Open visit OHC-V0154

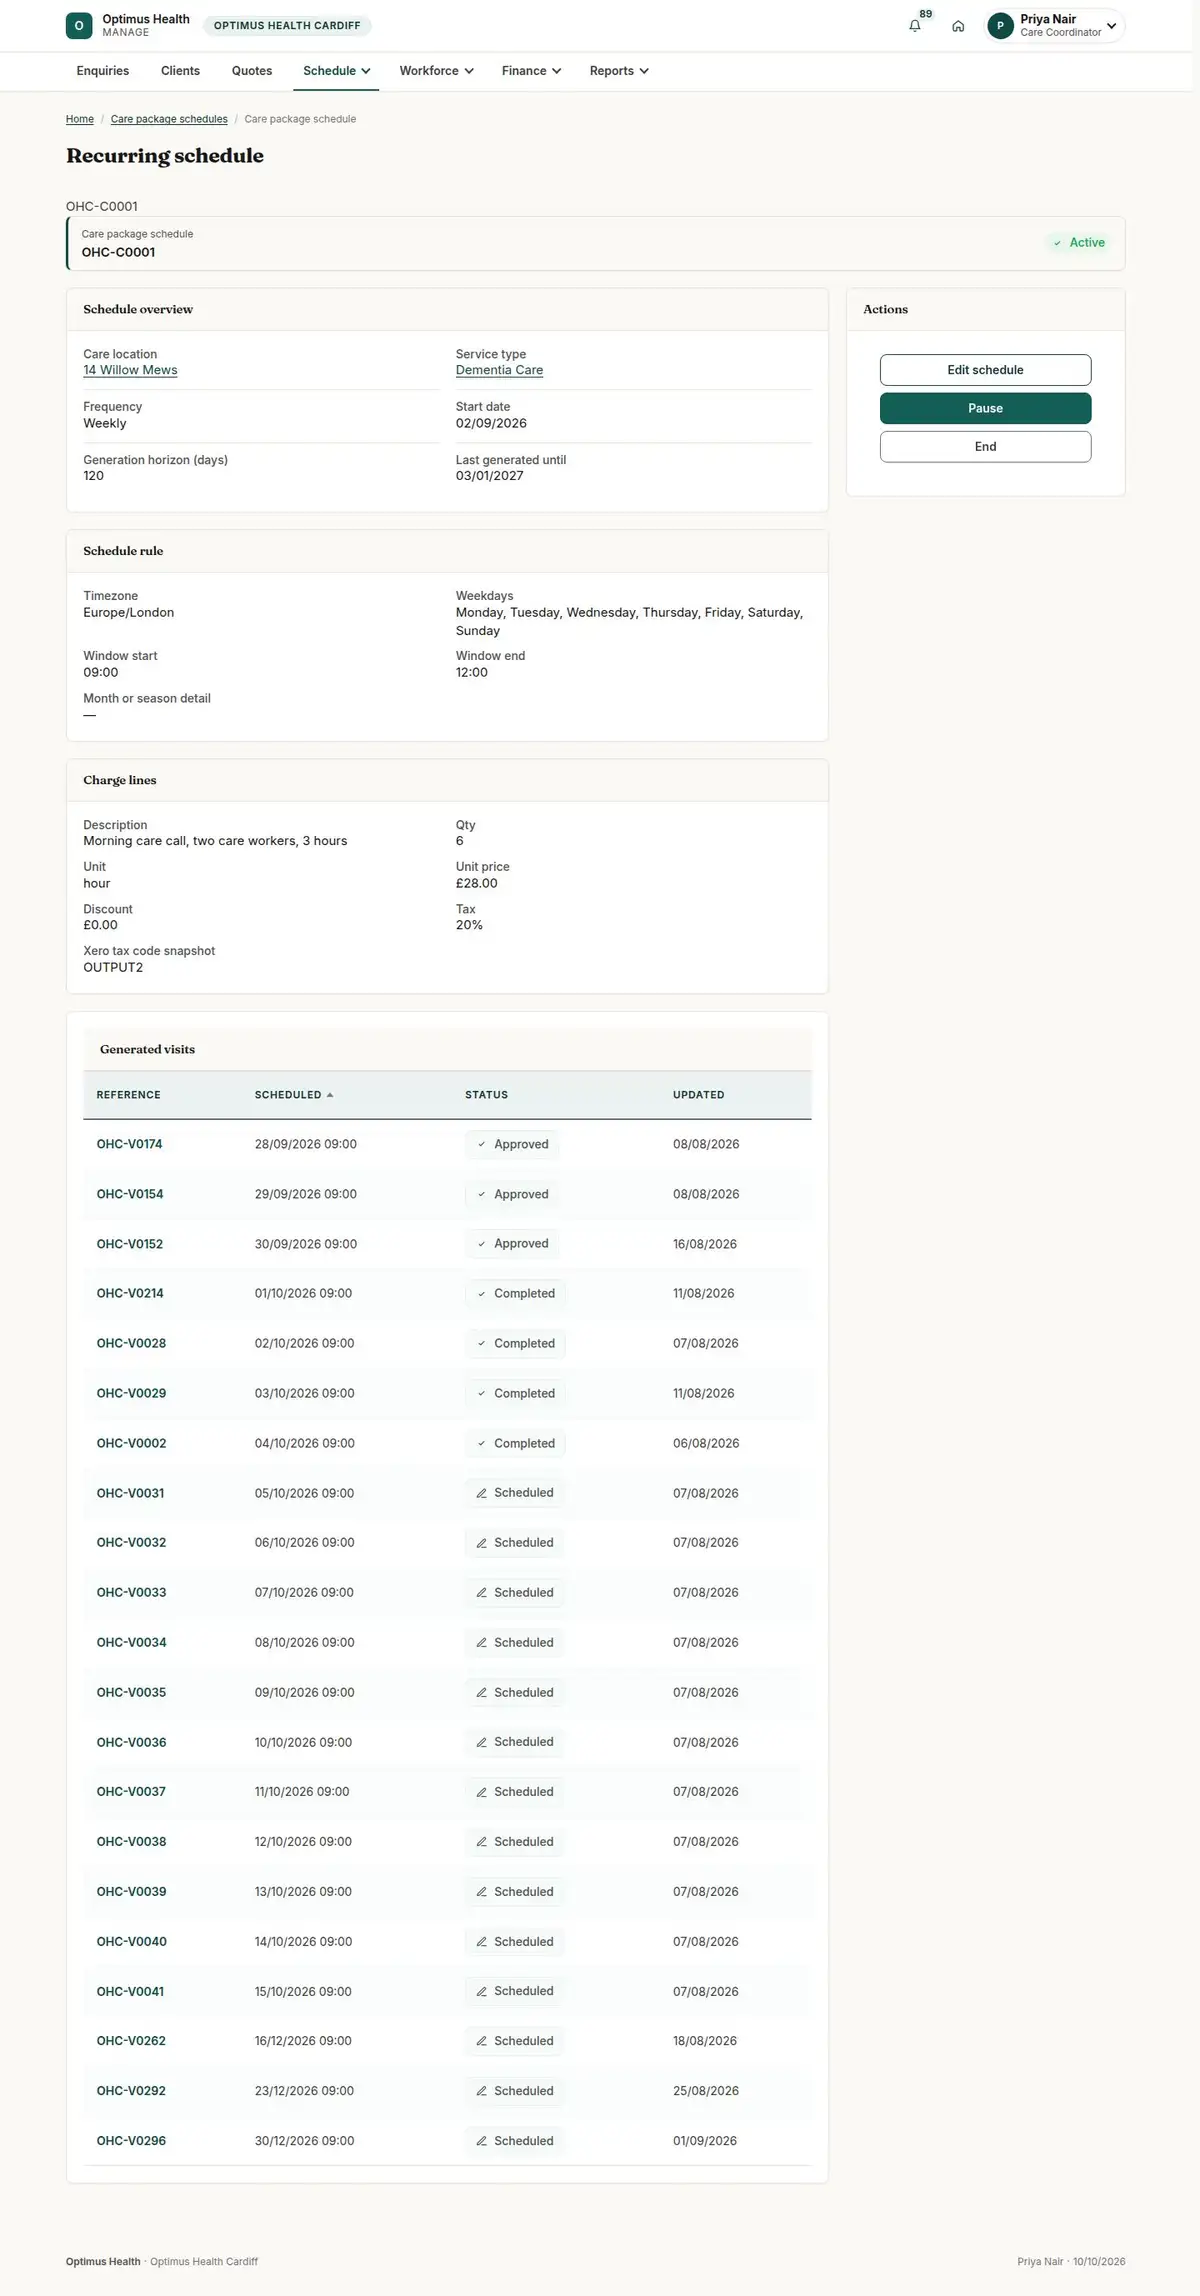pos(130,1194)
